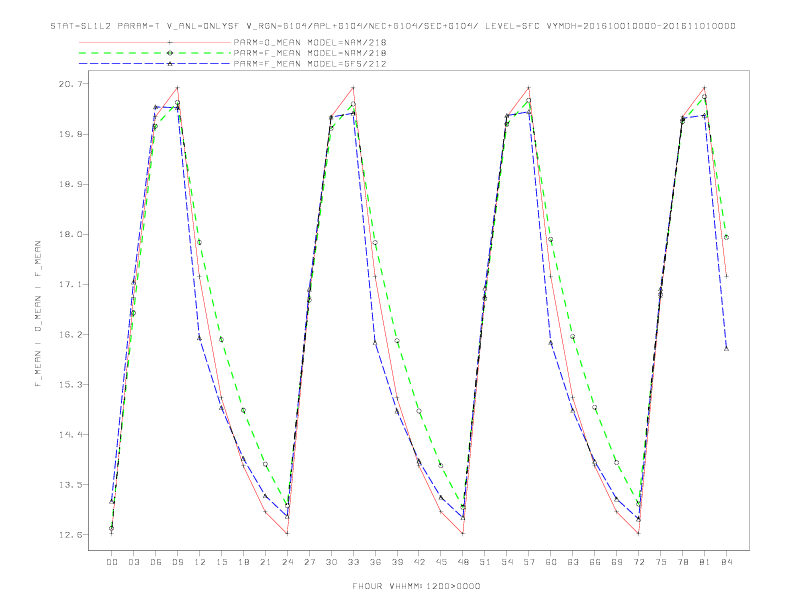The width and height of the screenshot is (792, 612).
Task: Click y-axis value 17.1
Action: tap(72, 284)
